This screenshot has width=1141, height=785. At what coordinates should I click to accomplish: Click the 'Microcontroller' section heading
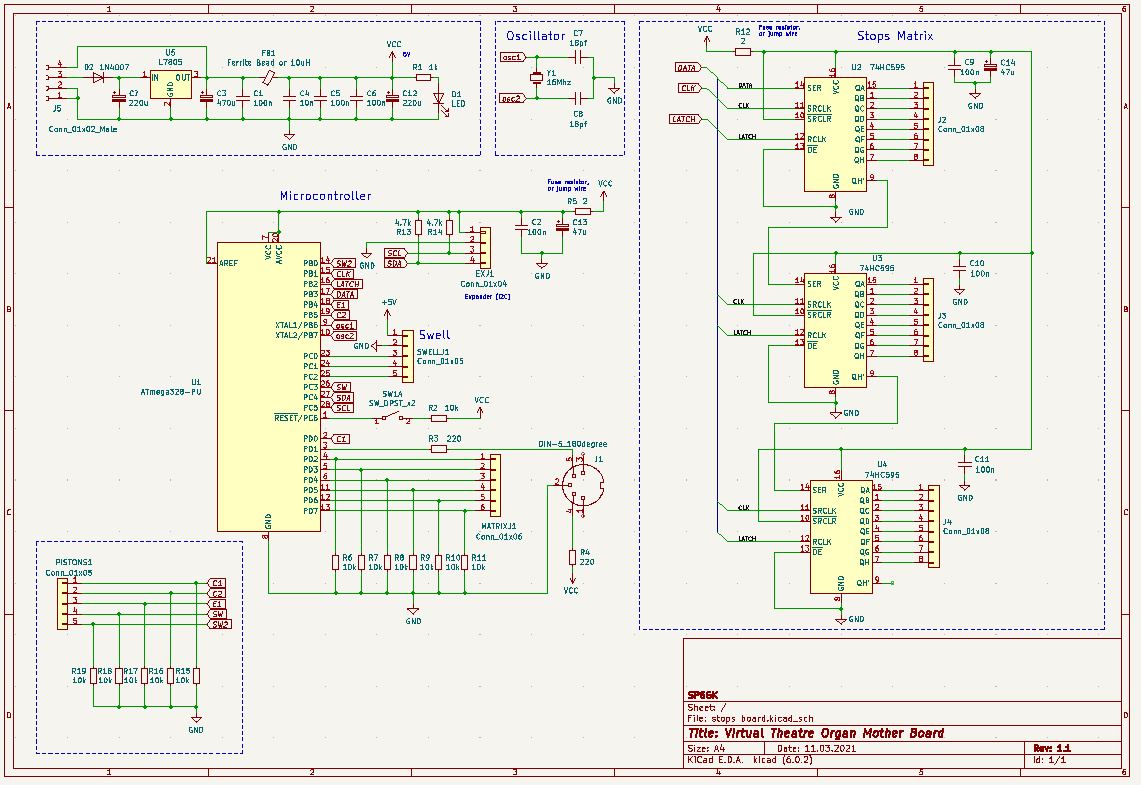325,196
